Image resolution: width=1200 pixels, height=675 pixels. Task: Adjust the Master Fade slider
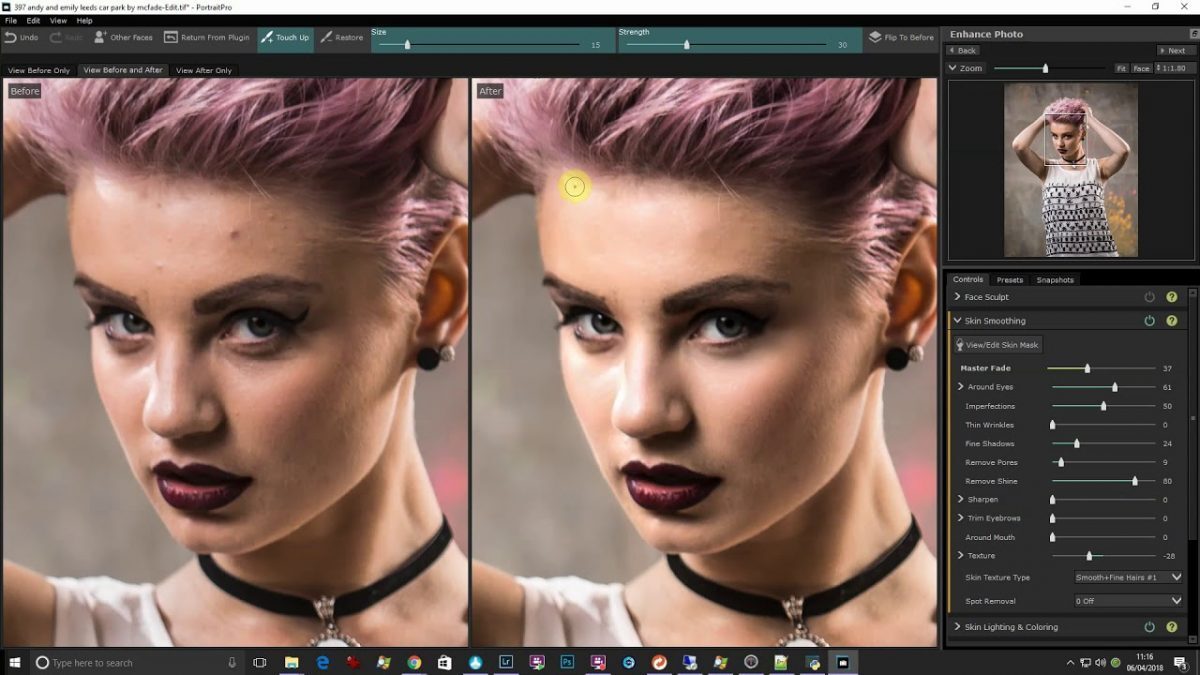[x=1087, y=368]
